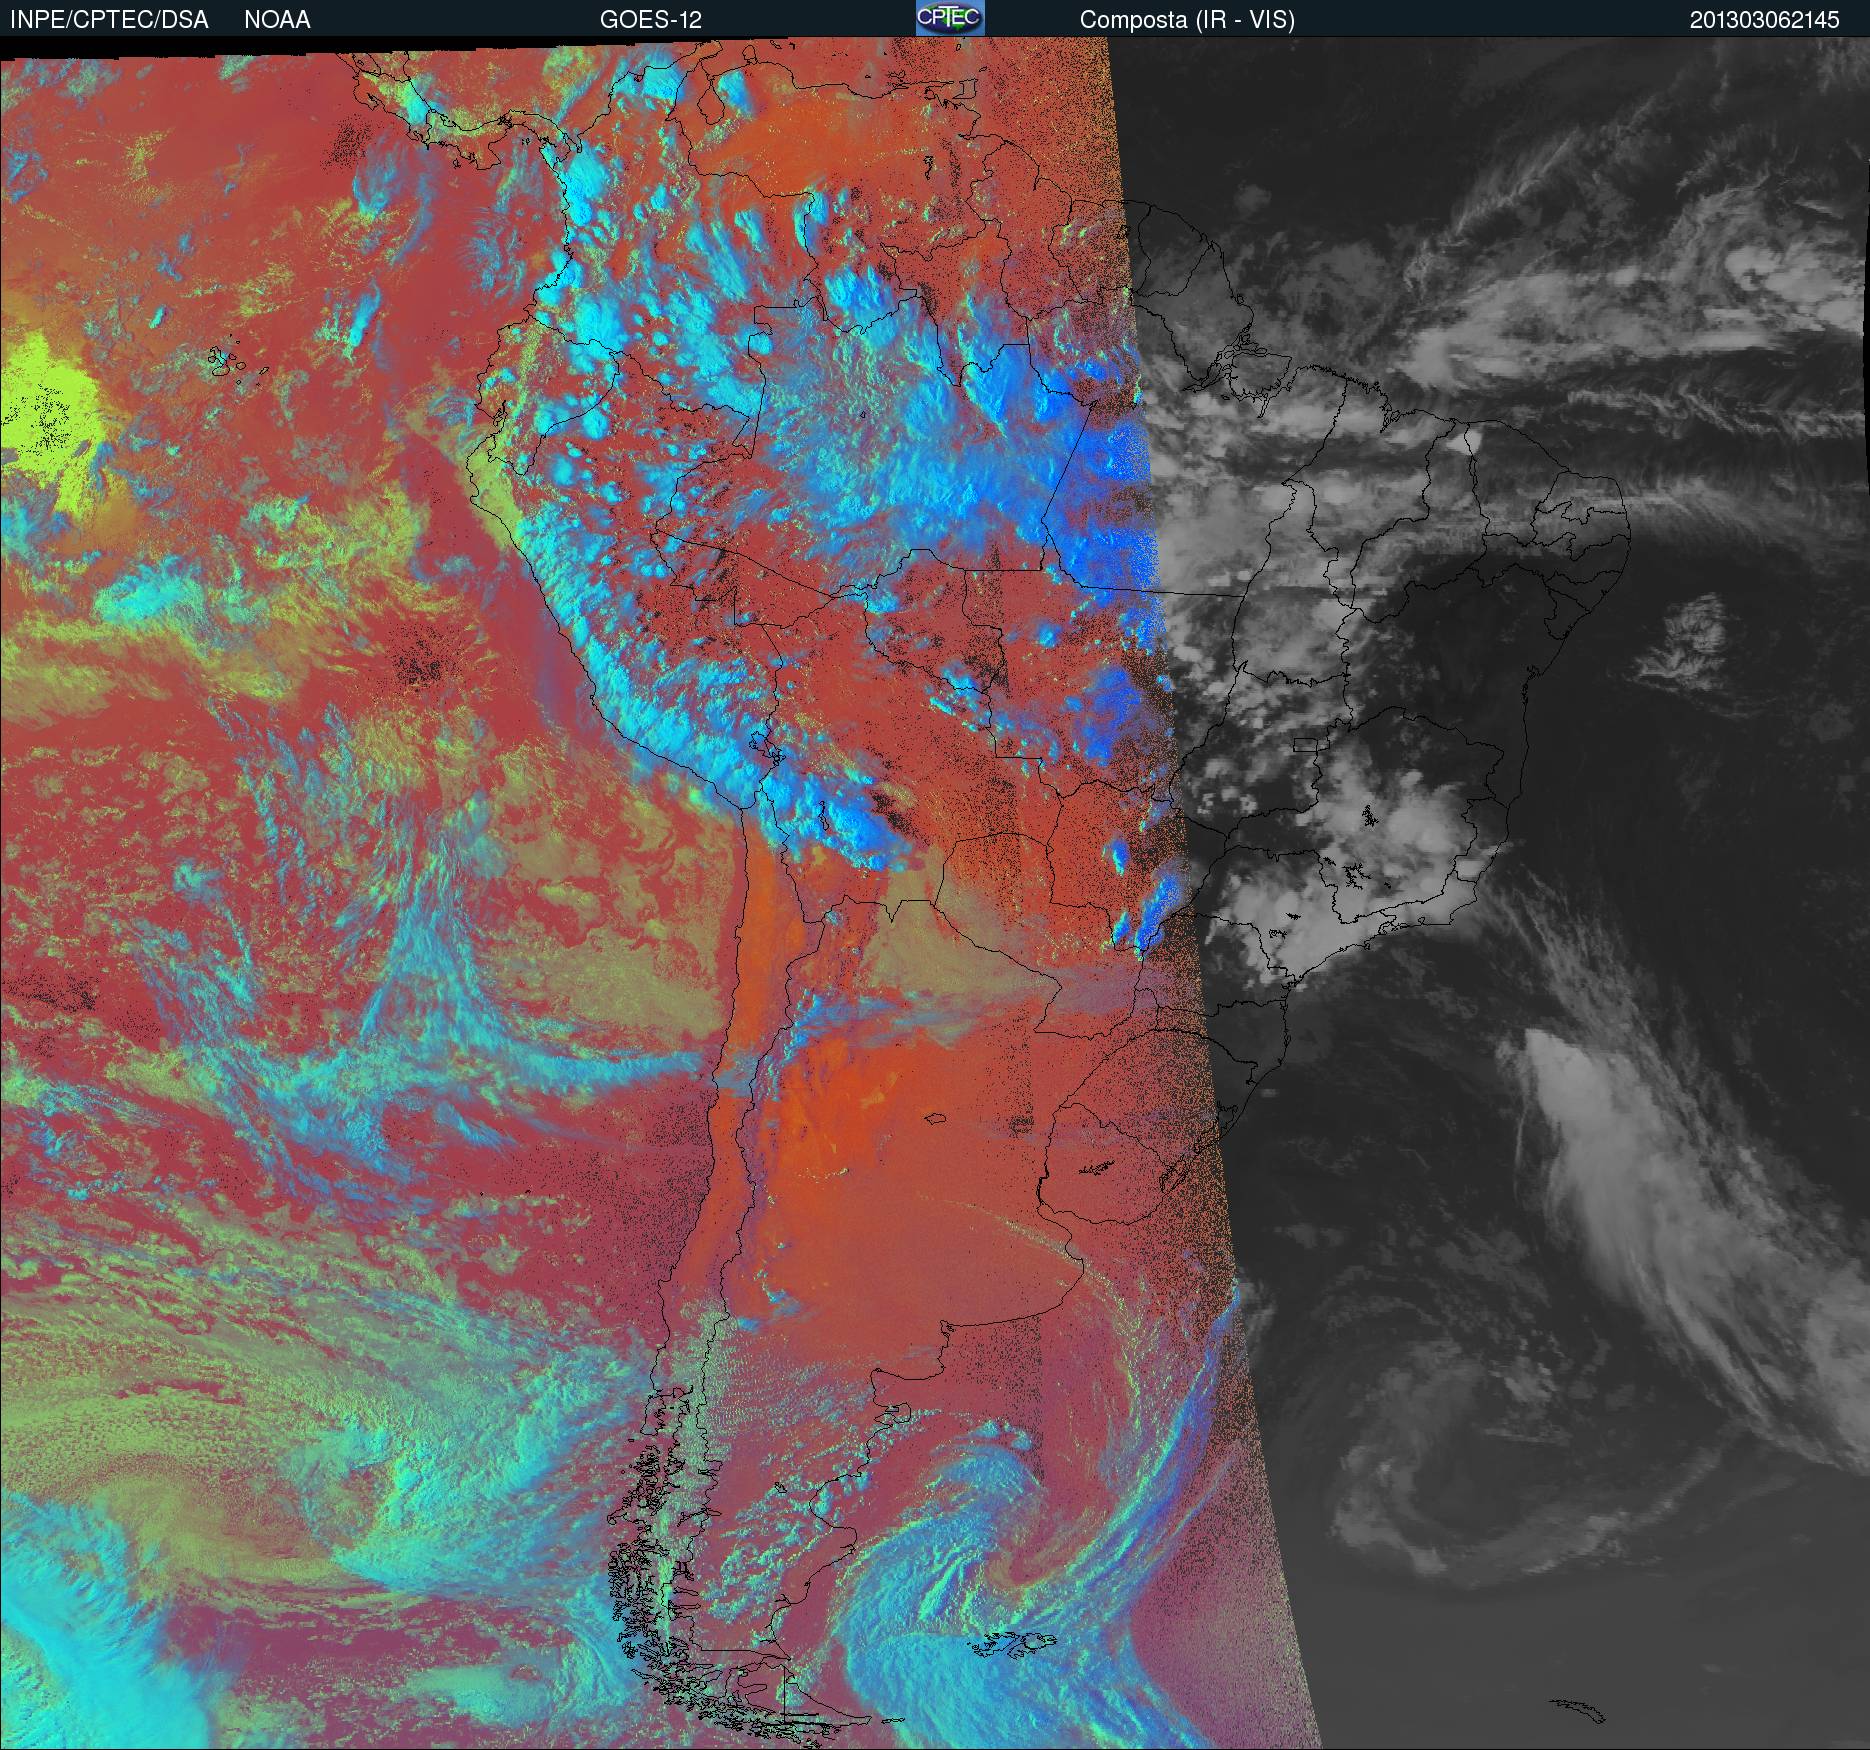The image size is (1870, 1750).
Task: Select the 'NOAA' label in header
Action: point(277,20)
